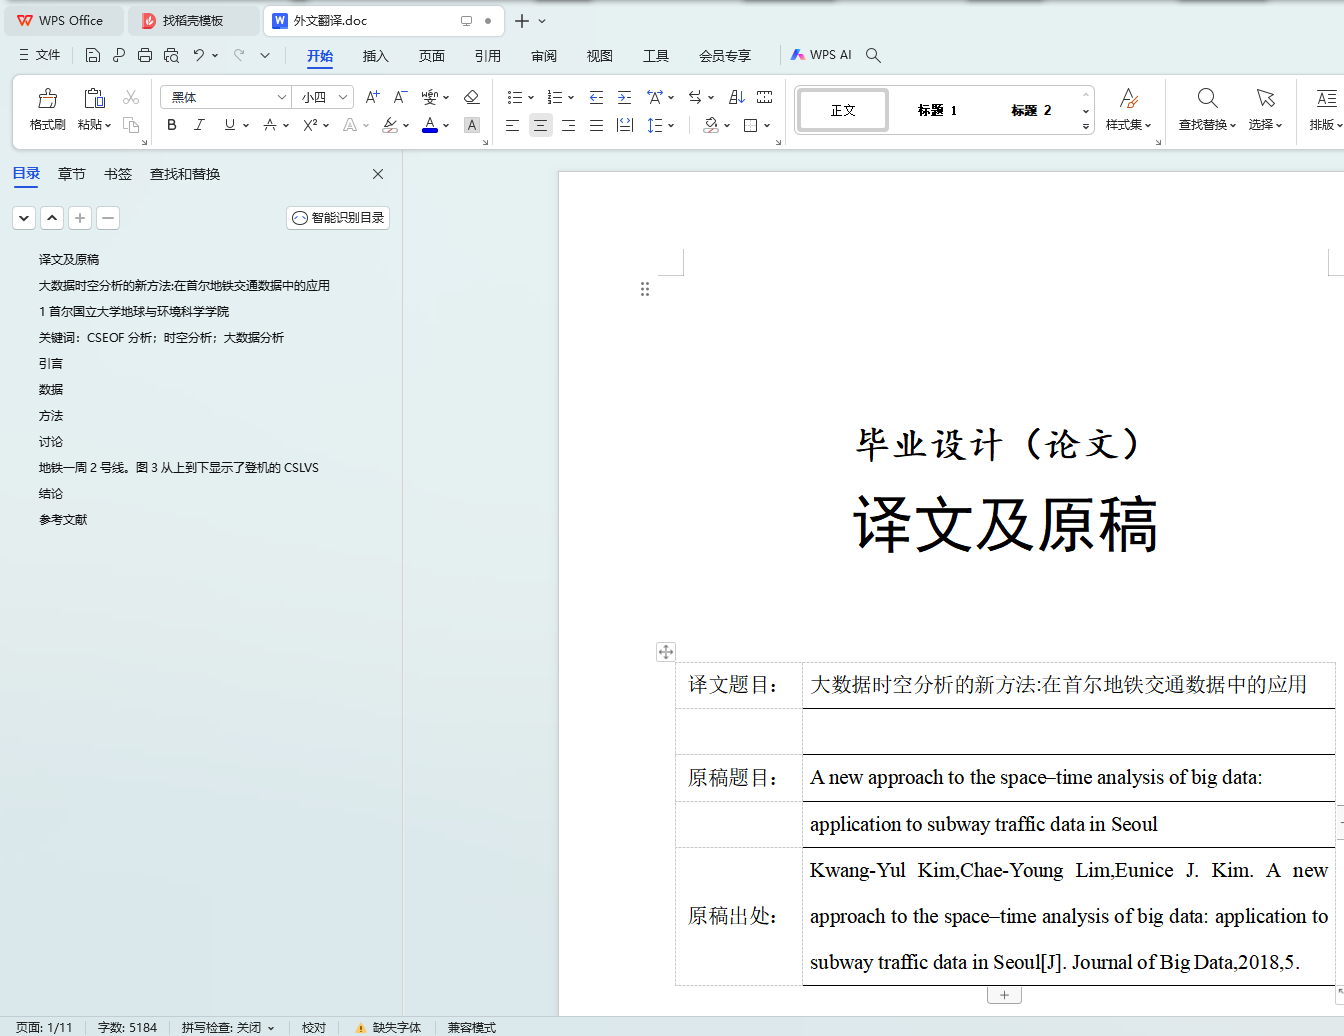Close the navigation pane
Viewport: 1344px width, 1036px height.
coord(378,174)
